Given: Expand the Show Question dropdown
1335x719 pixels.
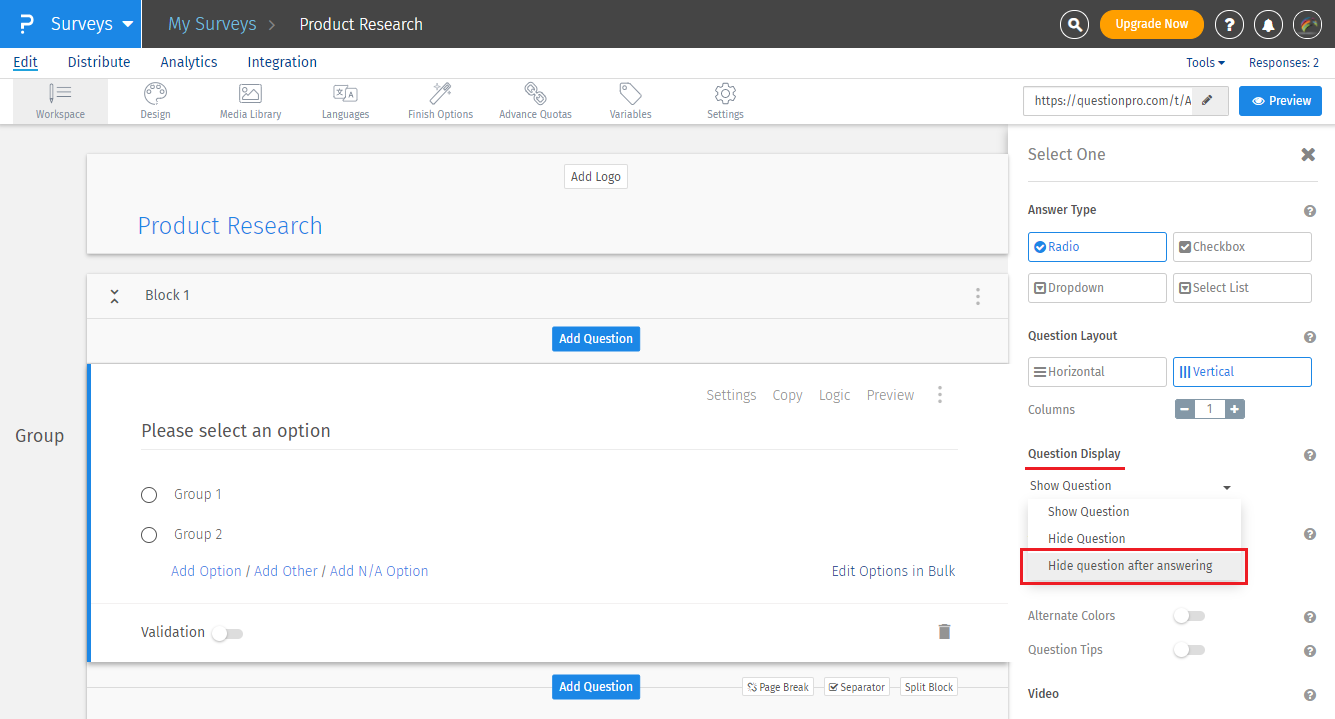Looking at the screenshot, I should tap(1130, 486).
